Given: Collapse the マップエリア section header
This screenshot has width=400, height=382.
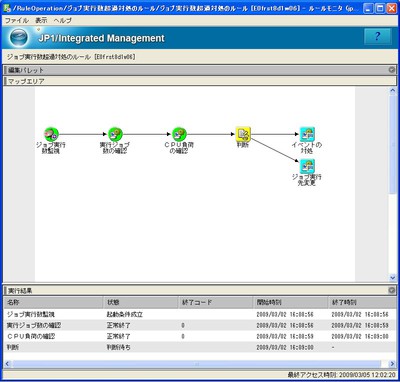Looking at the screenshot, I should 200,81.
